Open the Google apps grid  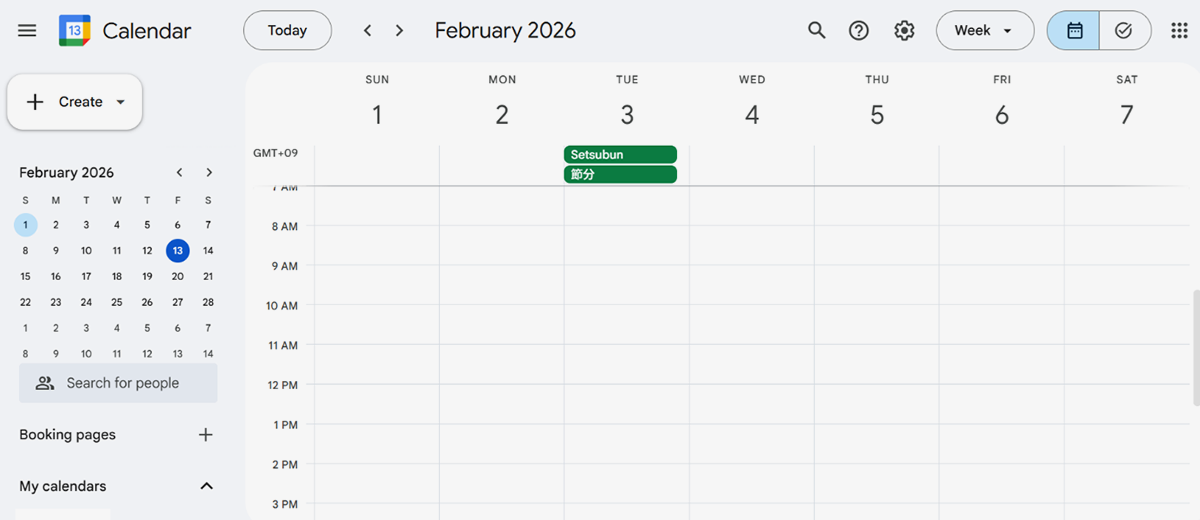[x=1179, y=30]
